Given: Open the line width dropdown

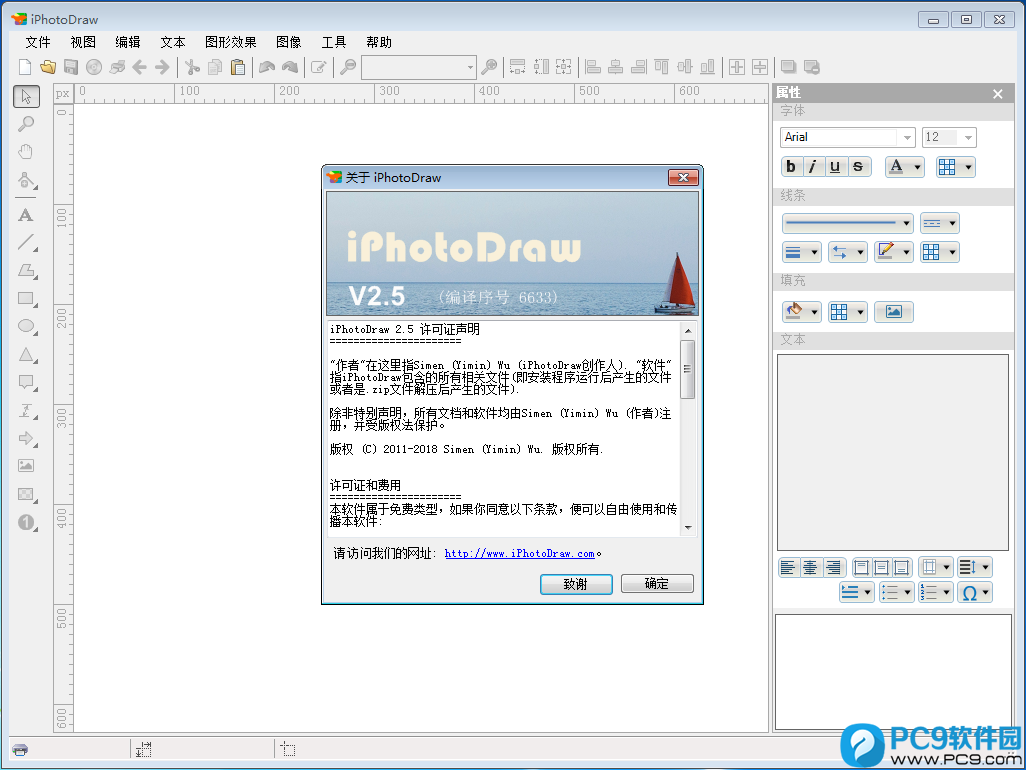Looking at the screenshot, I should 802,252.
